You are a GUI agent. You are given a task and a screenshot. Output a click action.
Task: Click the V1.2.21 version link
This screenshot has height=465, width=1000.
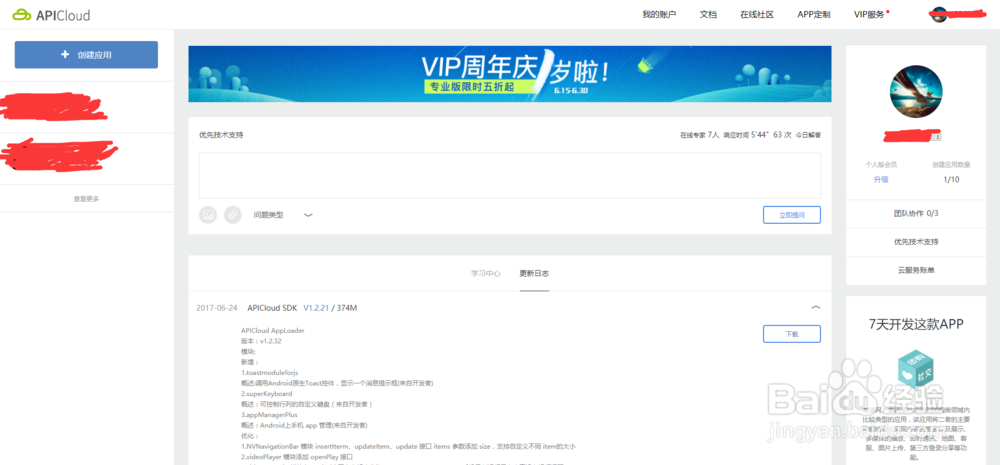click(316, 308)
